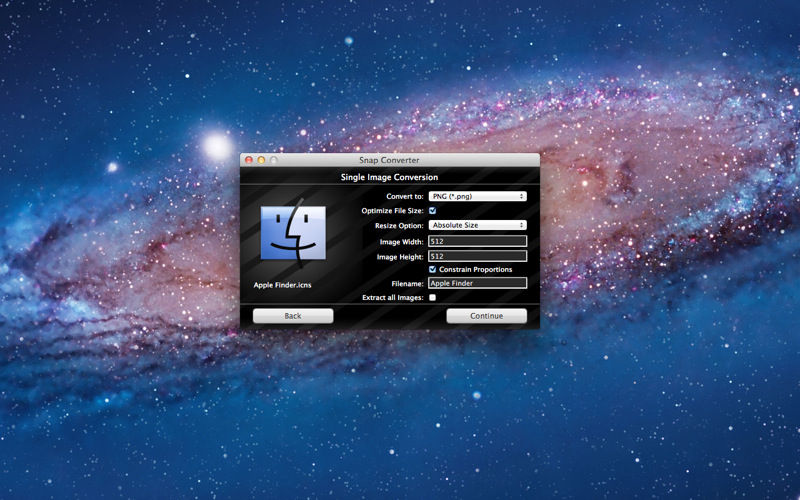Click the Image Width field
The height and width of the screenshot is (500, 800).
coord(478,241)
